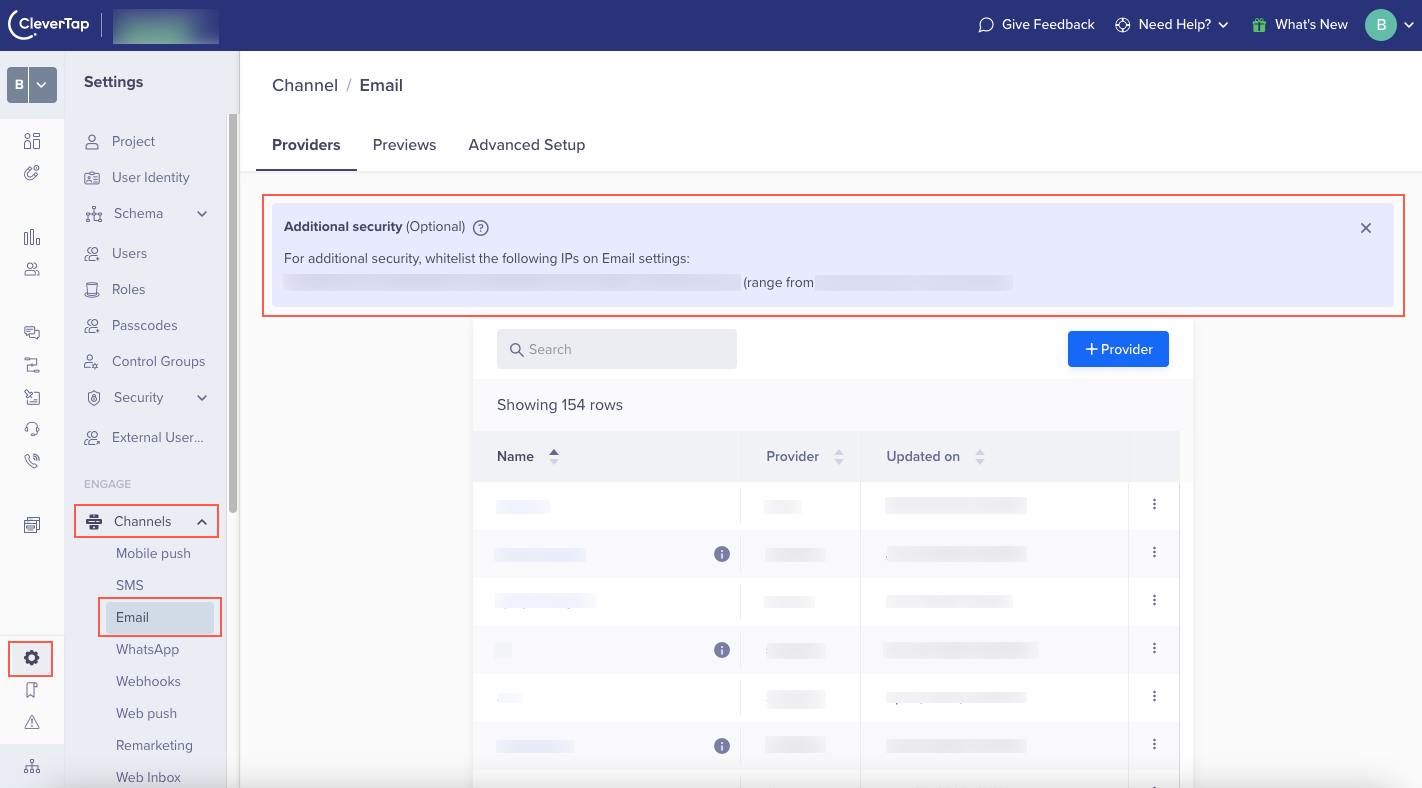Dismiss the Additional security banner
The height and width of the screenshot is (788, 1422).
coord(1366,228)
